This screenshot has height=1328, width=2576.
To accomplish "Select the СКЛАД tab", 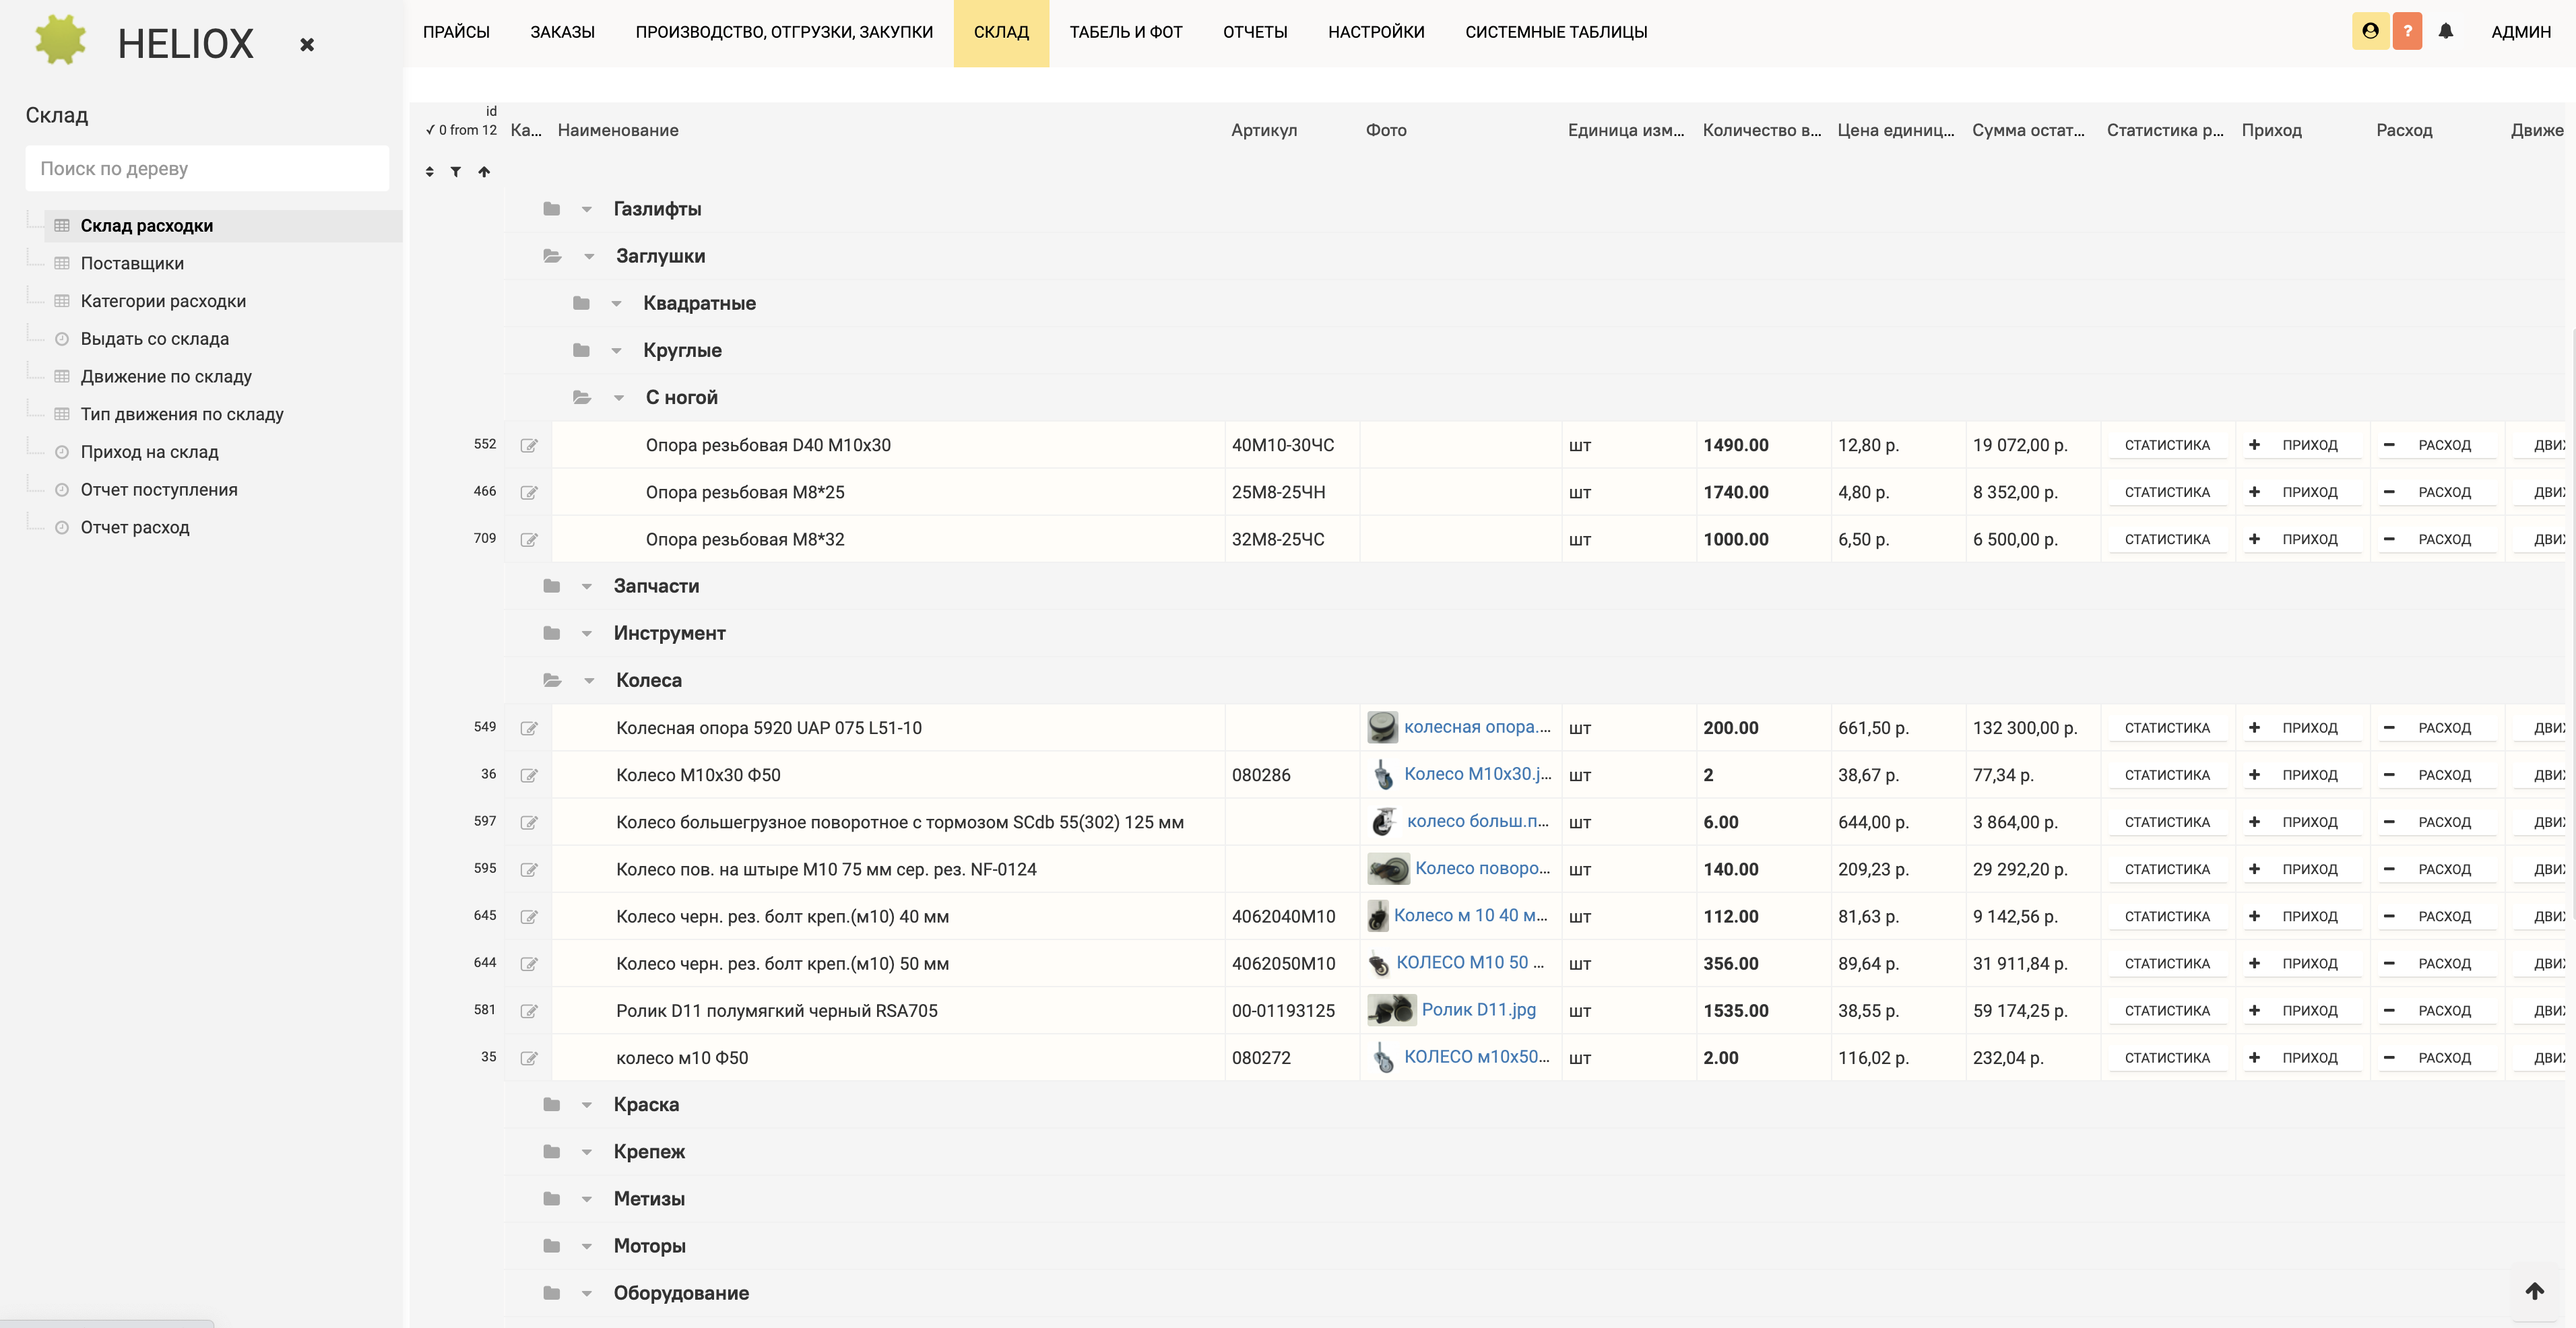I will tap(1001, 32).
